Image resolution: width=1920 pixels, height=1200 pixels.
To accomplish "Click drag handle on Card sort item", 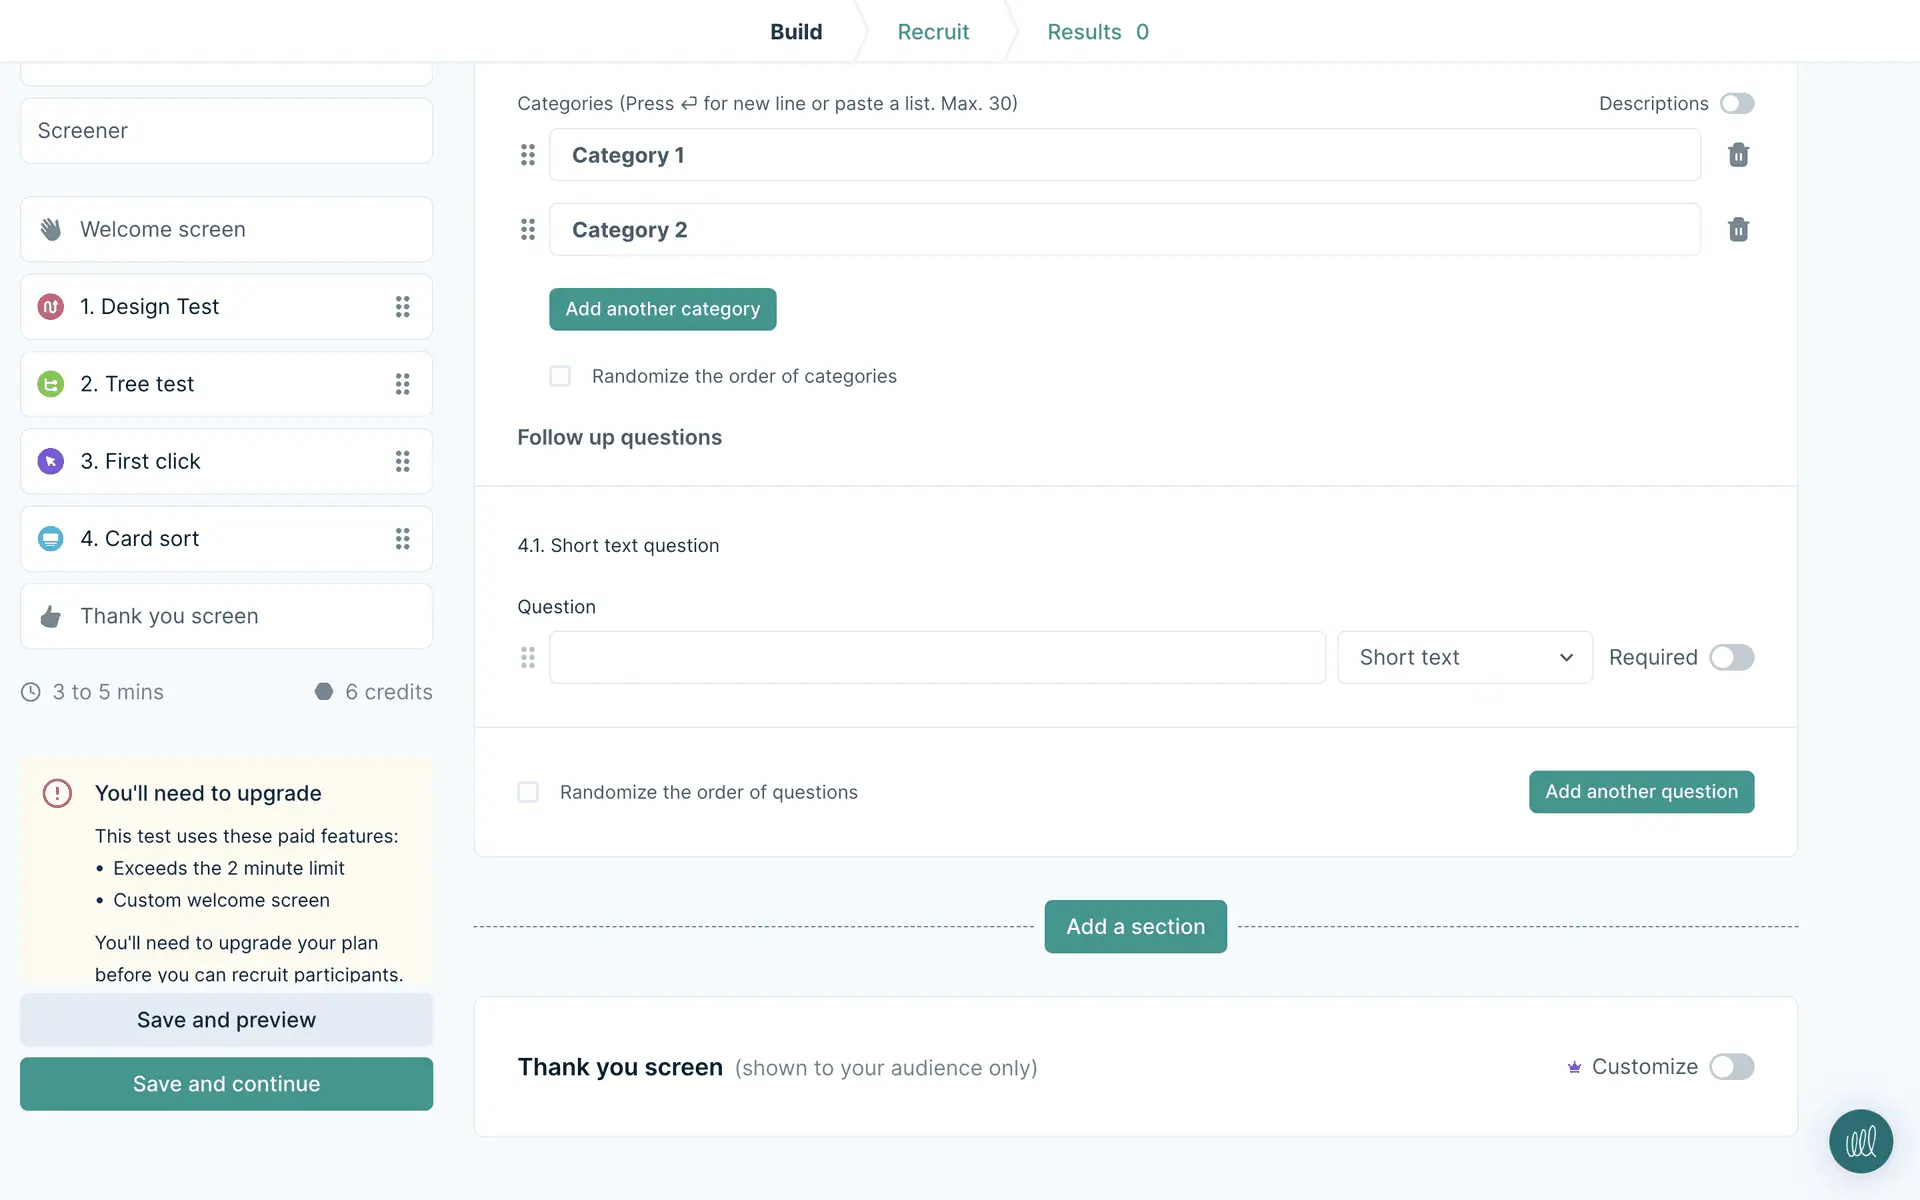I will (402, 539).
